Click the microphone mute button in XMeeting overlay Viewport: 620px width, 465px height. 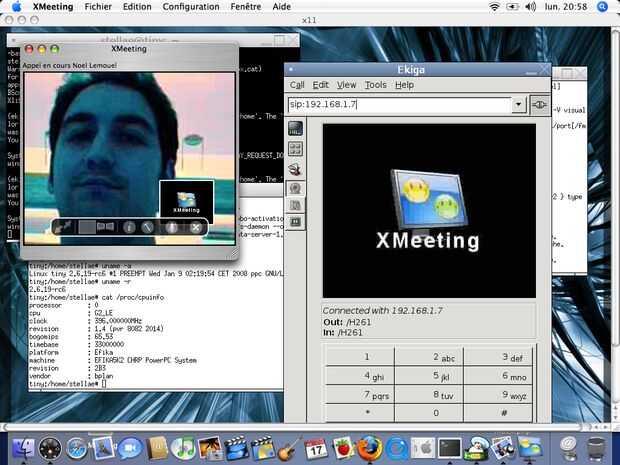pos(172,227)
